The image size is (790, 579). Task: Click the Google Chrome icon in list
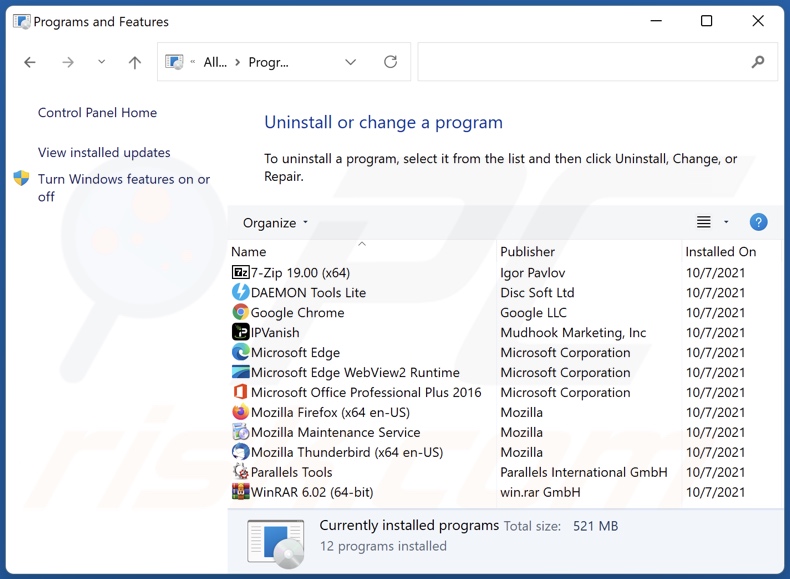point(240,313)
